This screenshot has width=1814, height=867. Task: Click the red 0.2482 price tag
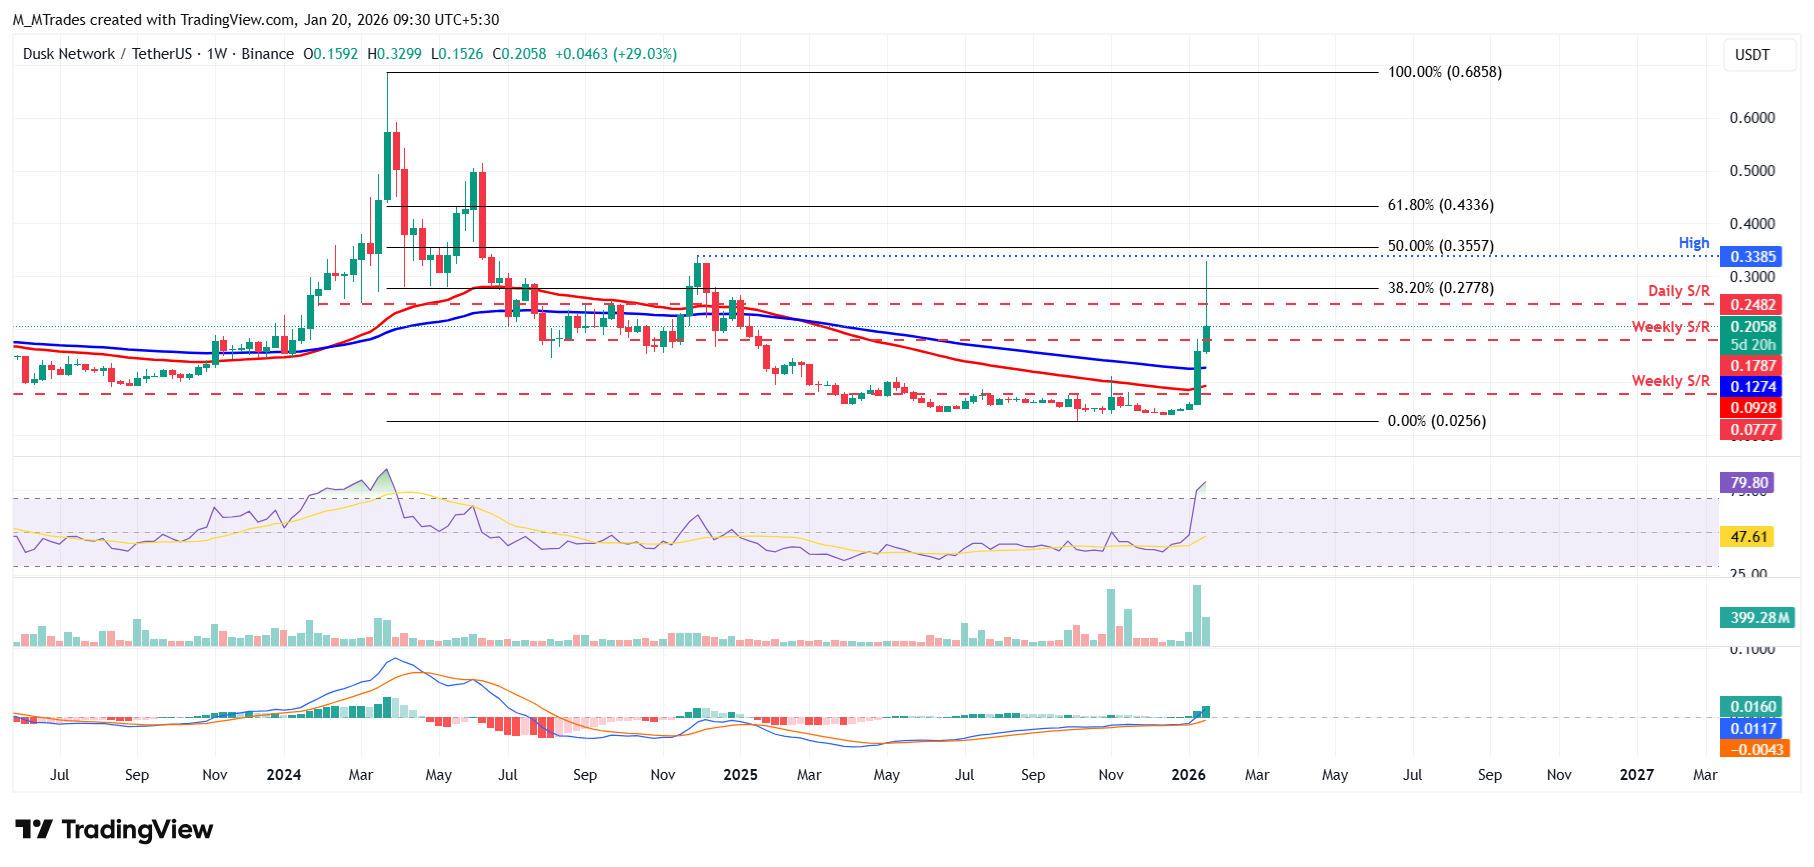tap(1753, 305)
